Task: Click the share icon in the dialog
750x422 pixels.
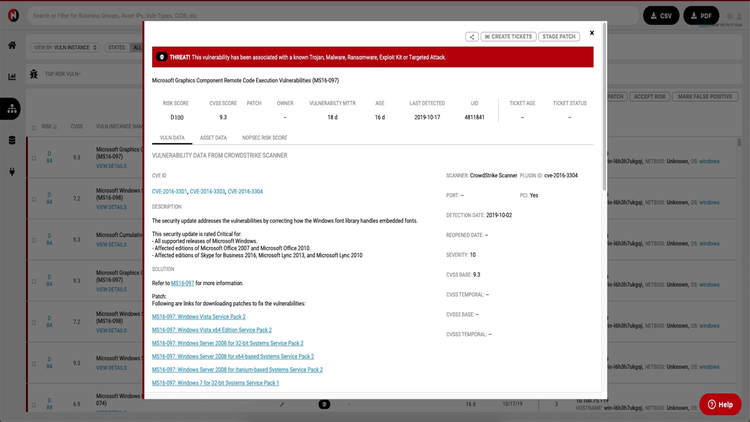Action: 472,37
